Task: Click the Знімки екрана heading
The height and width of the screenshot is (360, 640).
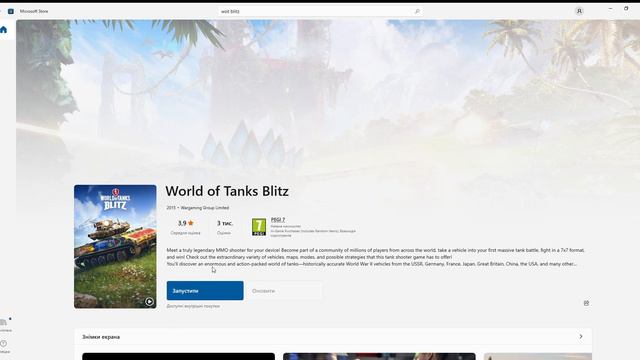Action: [x=101, y=337]
